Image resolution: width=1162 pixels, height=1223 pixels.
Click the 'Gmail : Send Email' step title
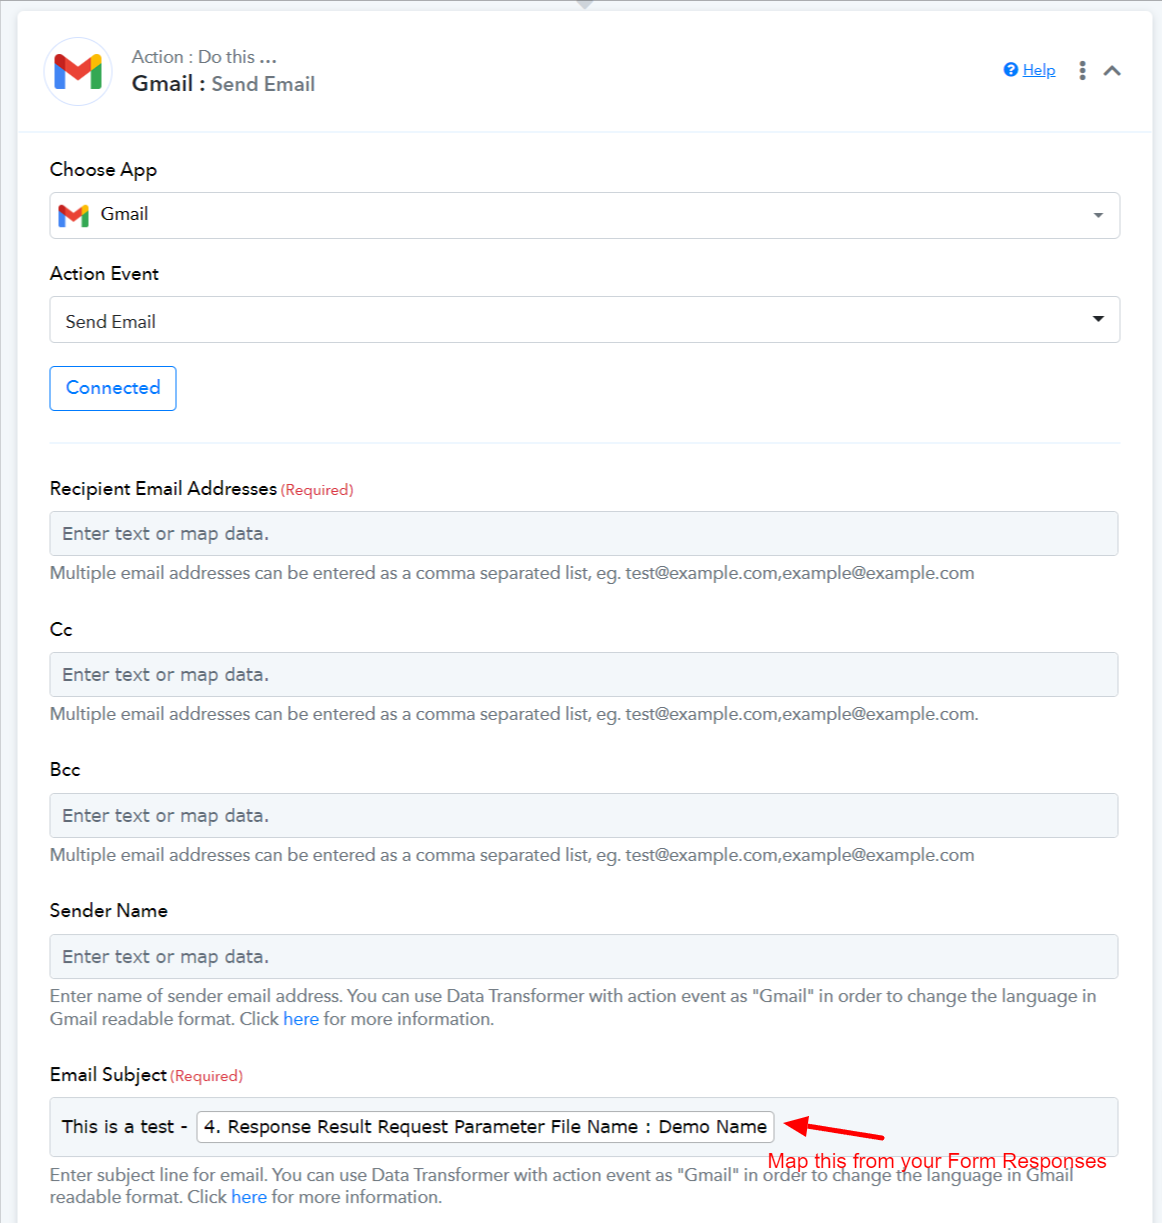[x=223, y=84]
